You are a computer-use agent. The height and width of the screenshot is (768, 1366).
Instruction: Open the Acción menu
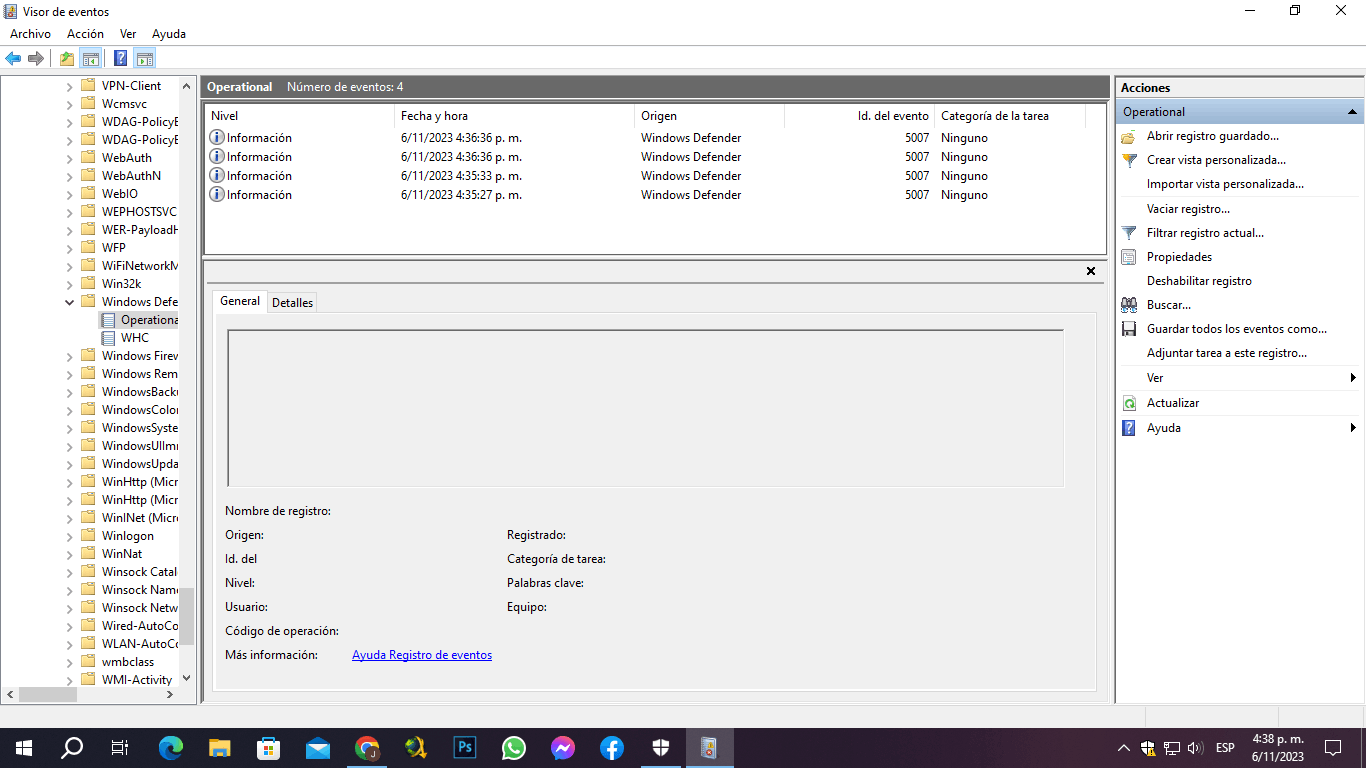[x=85, y=34]
